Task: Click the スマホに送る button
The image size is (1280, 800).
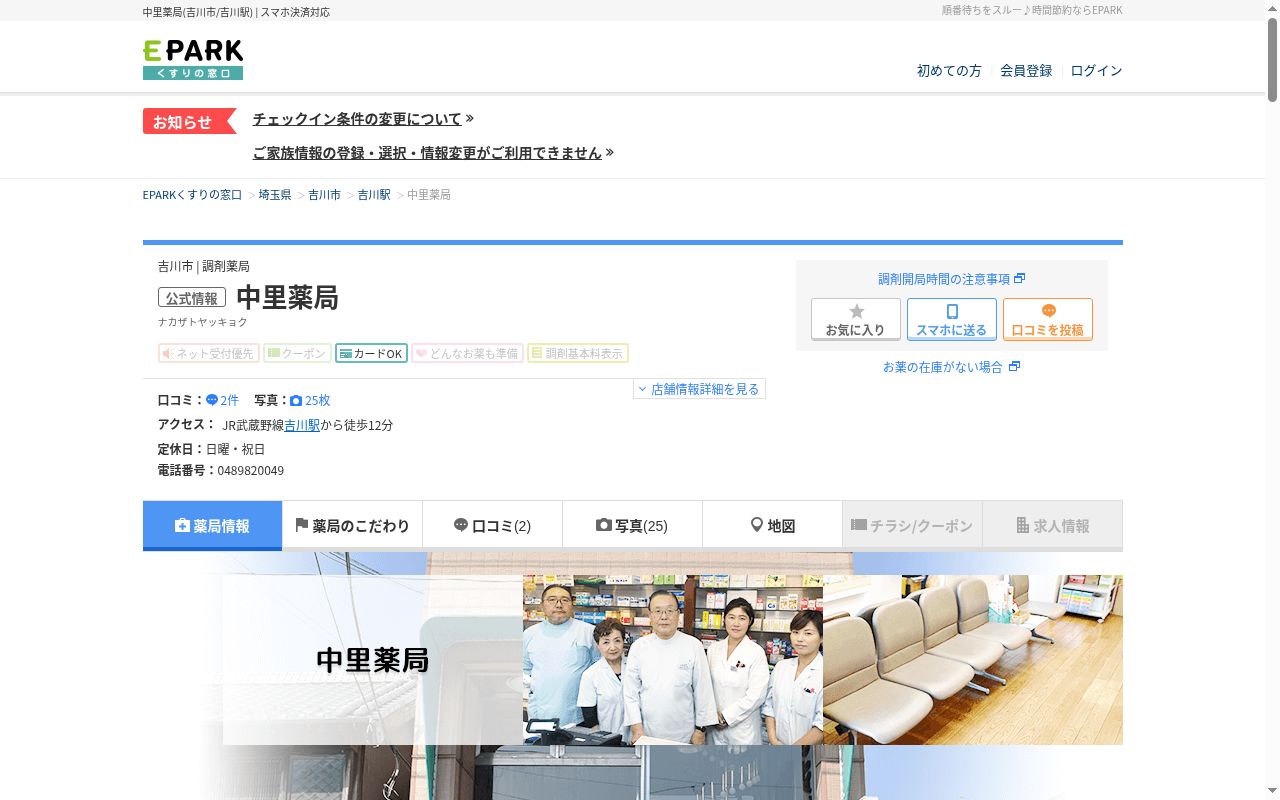Action: (x=952, y=320)
